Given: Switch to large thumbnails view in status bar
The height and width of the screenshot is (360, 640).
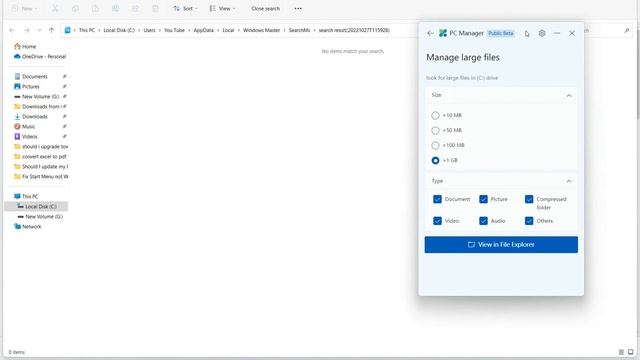Looking at the screenshot, I should click(631, 352).
